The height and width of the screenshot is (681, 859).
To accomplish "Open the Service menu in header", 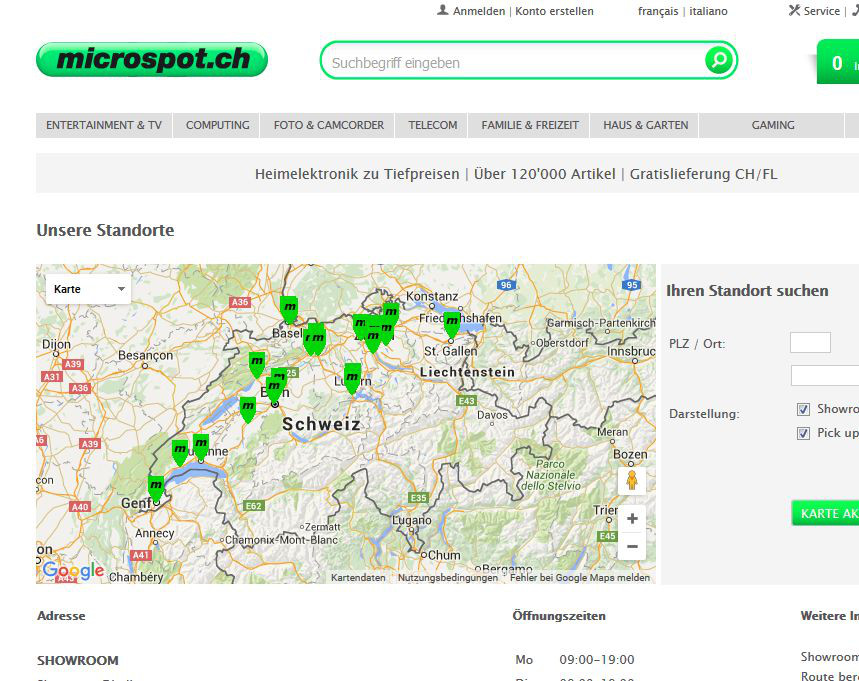I will tap(814, 11).
